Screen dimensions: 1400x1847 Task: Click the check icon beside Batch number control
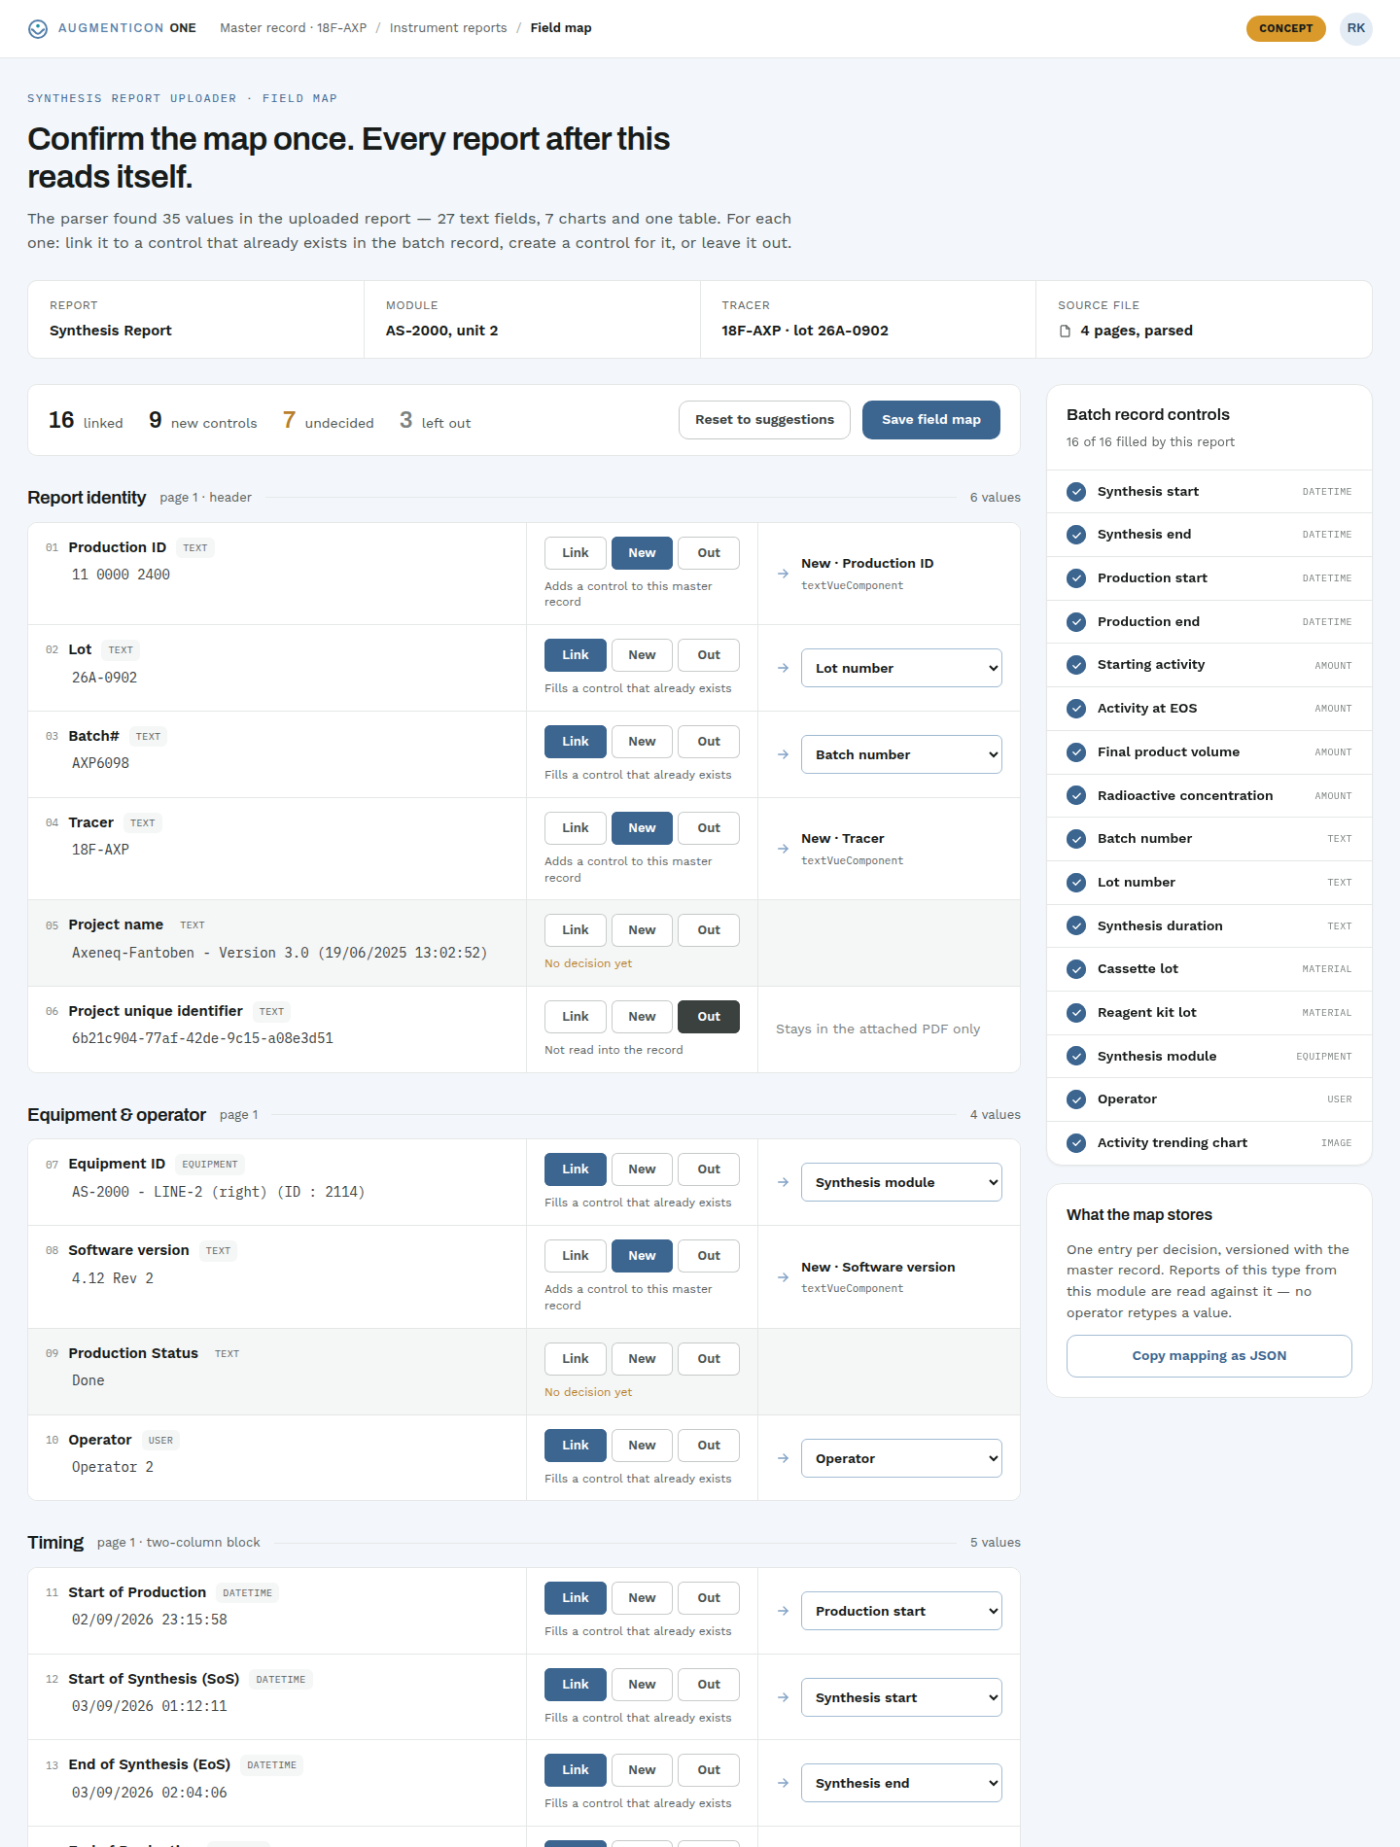click(1076, 839)
